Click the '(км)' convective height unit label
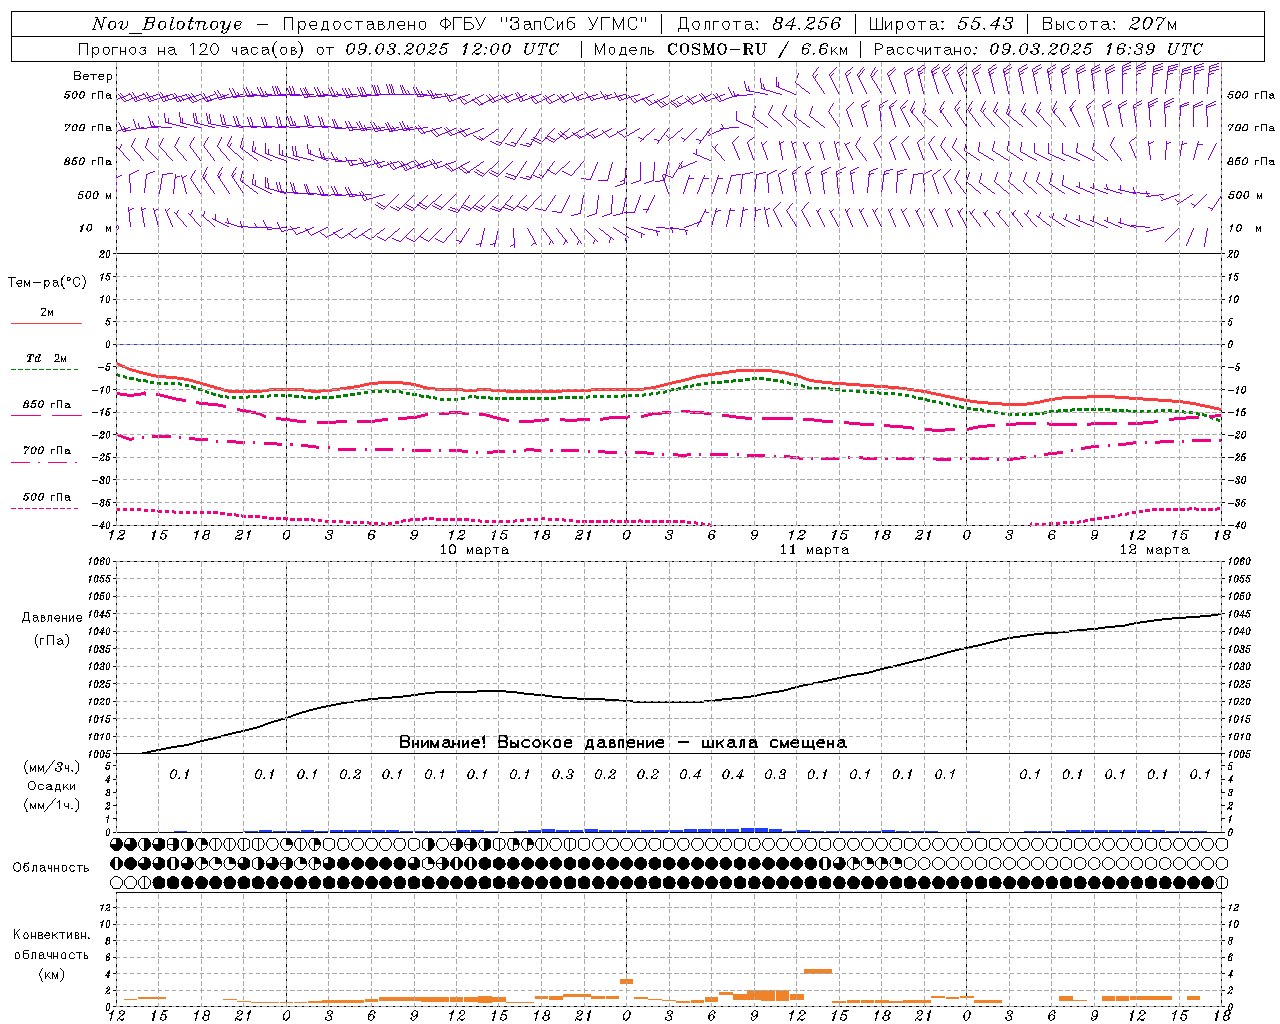Viewport: 1280px width, 1024px height. (51, 973)
